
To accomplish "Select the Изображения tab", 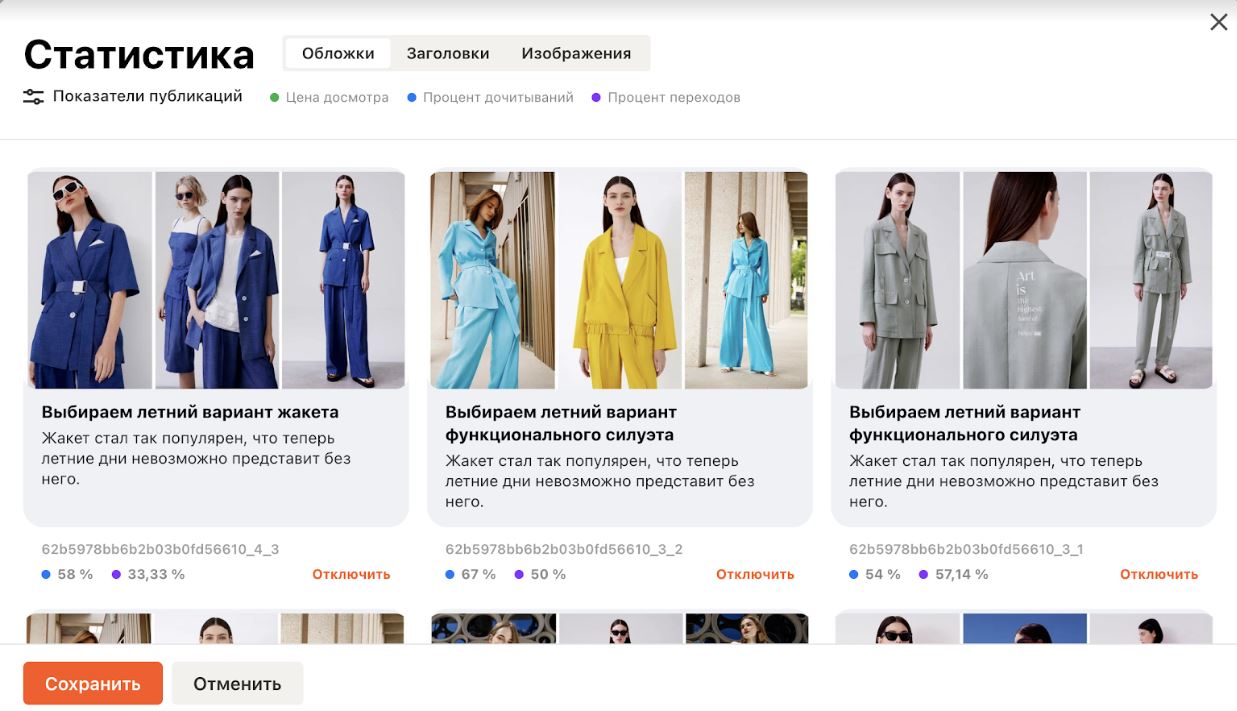I will tap(576, 54).
